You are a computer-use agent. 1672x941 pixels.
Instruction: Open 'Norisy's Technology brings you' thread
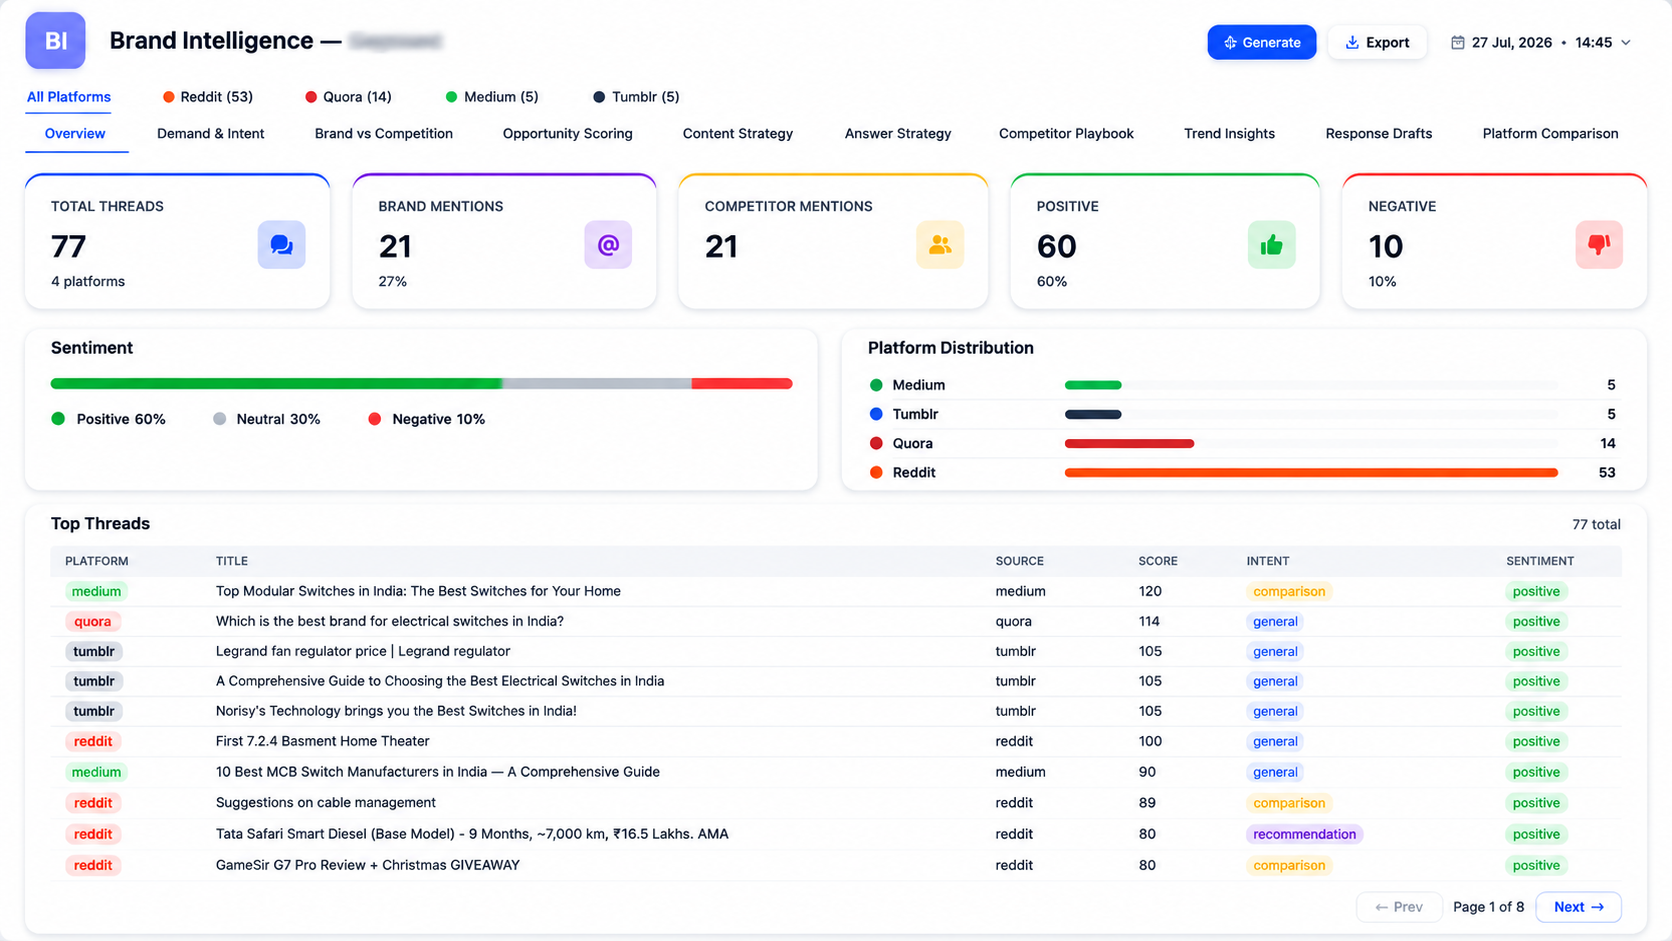click(396, 711)
